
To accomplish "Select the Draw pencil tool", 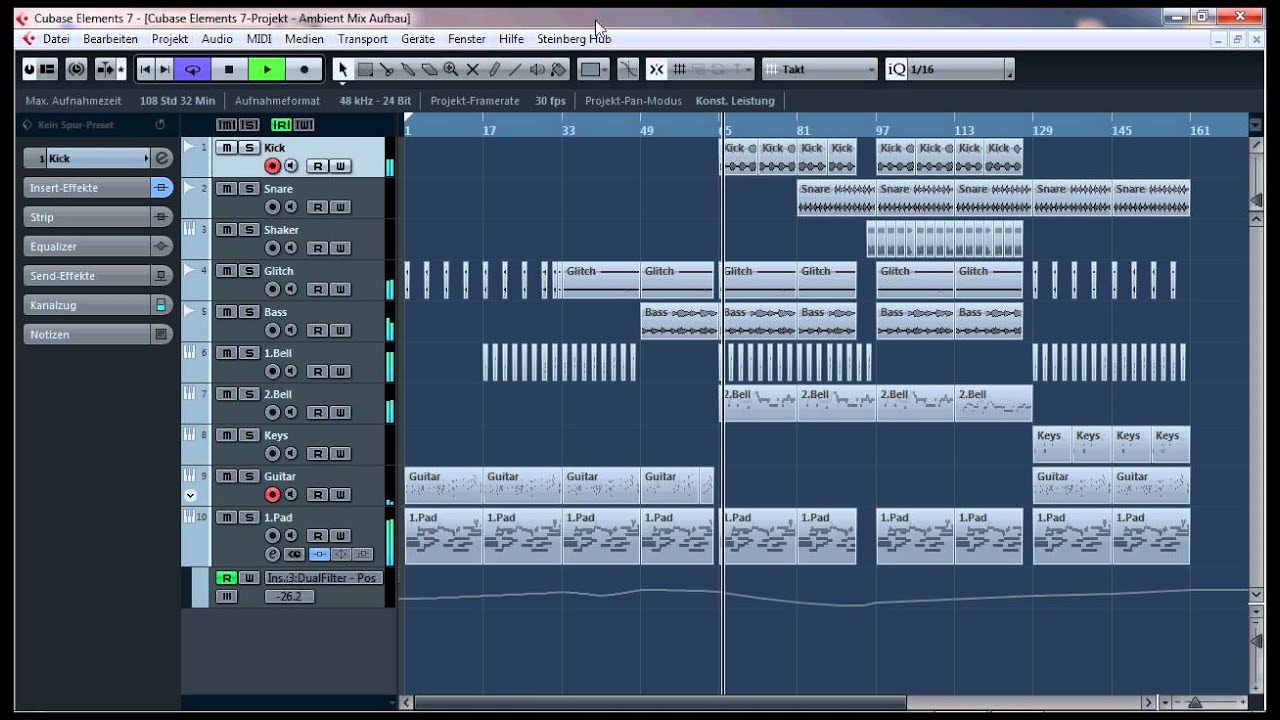I will point(494,69).
